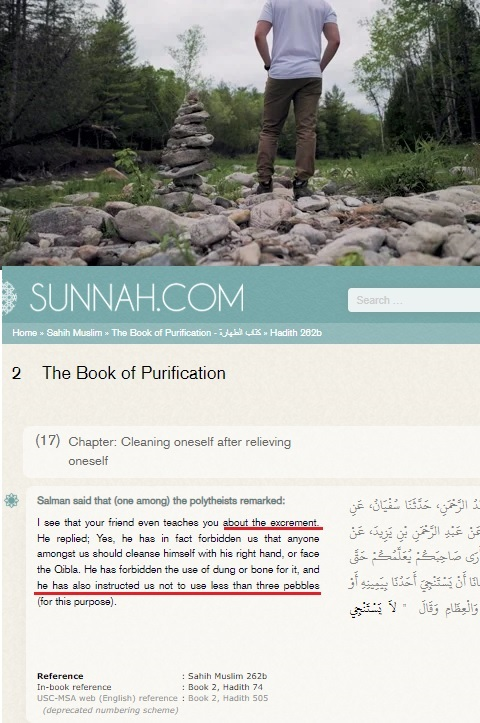The height and width of the screenshot is (723, 480).
Task: Click In-book reference Book 2, Hadith 74
Action: [x=225, y=687]
